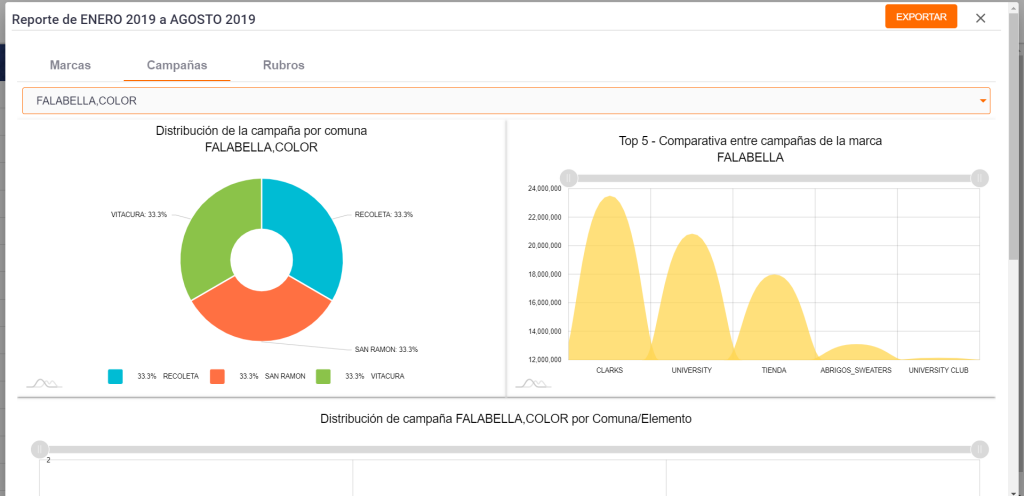Image resolution: width=1024 pixels, height=496 pixels.
Task: Click the Comuna/Elemento distribution chart title
Action: coord(506,419)
